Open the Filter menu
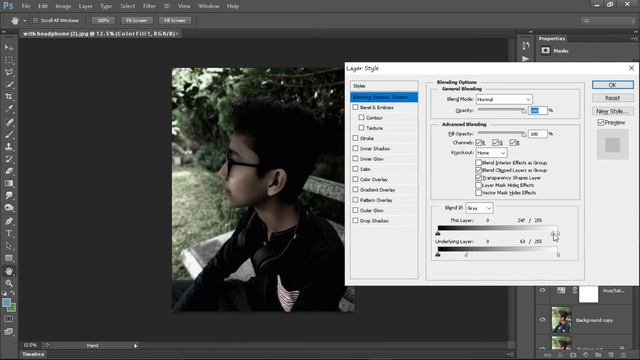This screenshot has width=640, height=360. (x=149, y=6)
